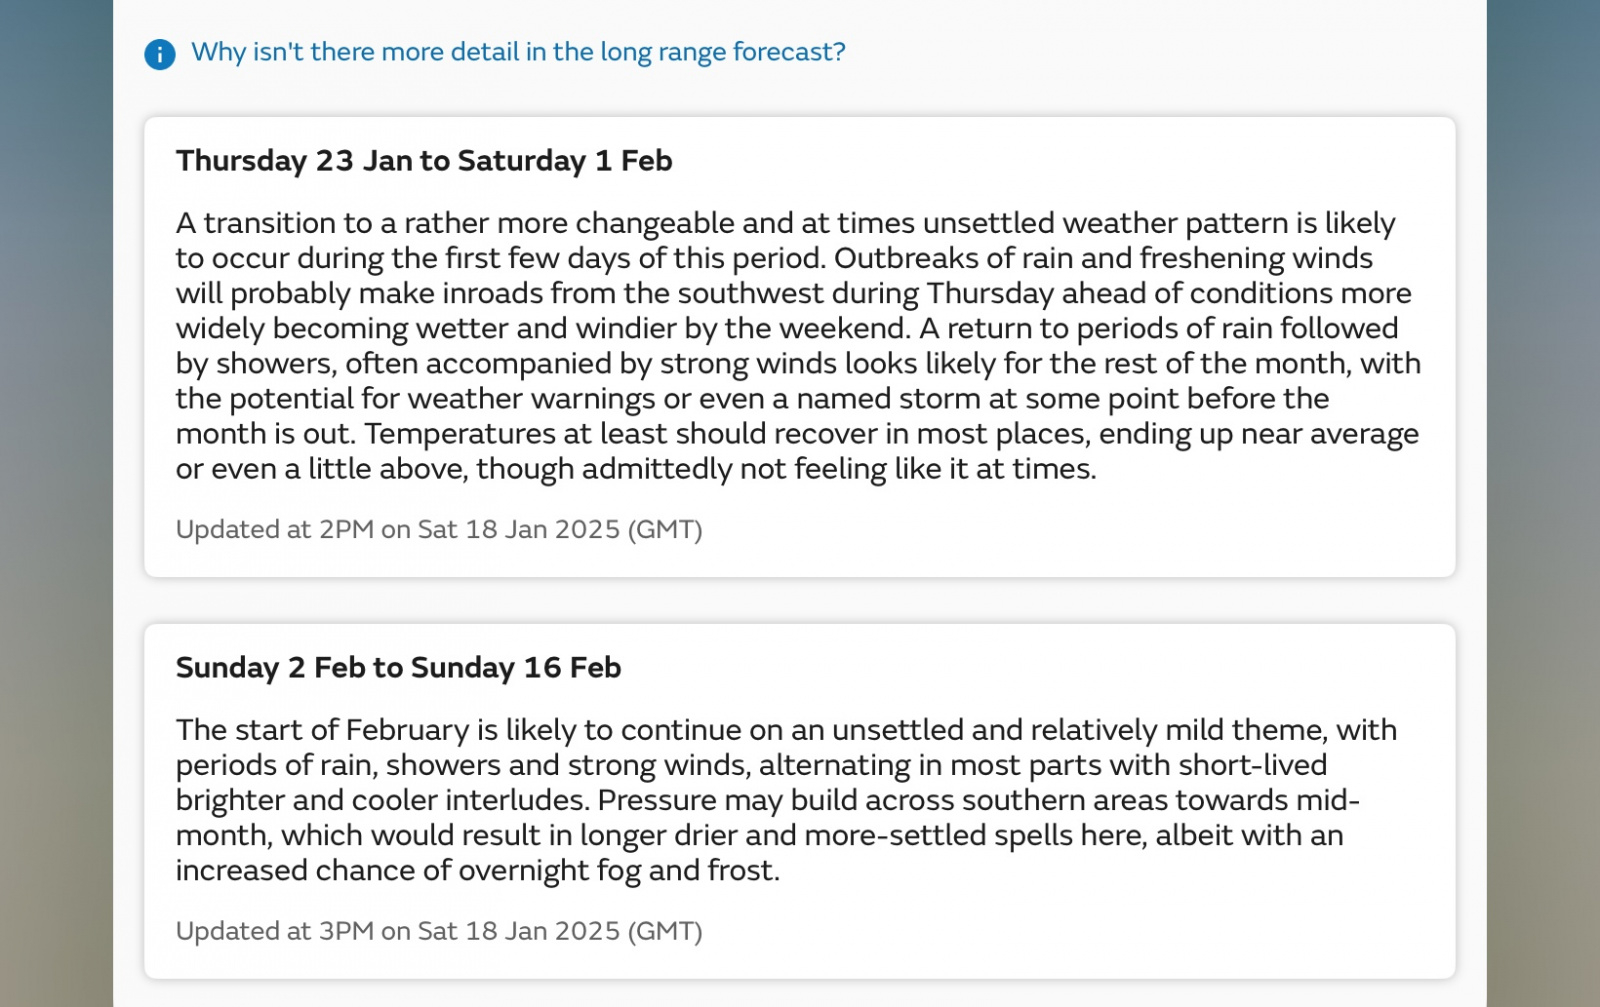
Task: Click 'The start of February' opening words
Action: (x=323, y=730)
